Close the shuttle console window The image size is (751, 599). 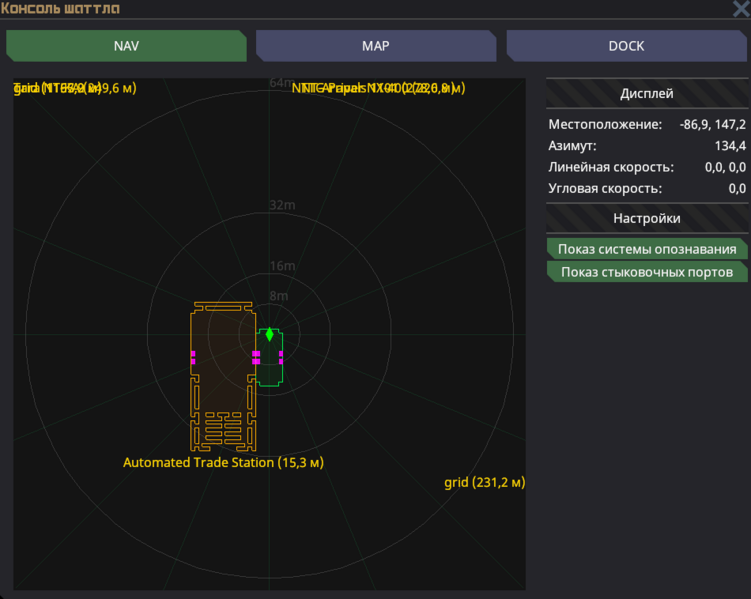coord(741,9)
